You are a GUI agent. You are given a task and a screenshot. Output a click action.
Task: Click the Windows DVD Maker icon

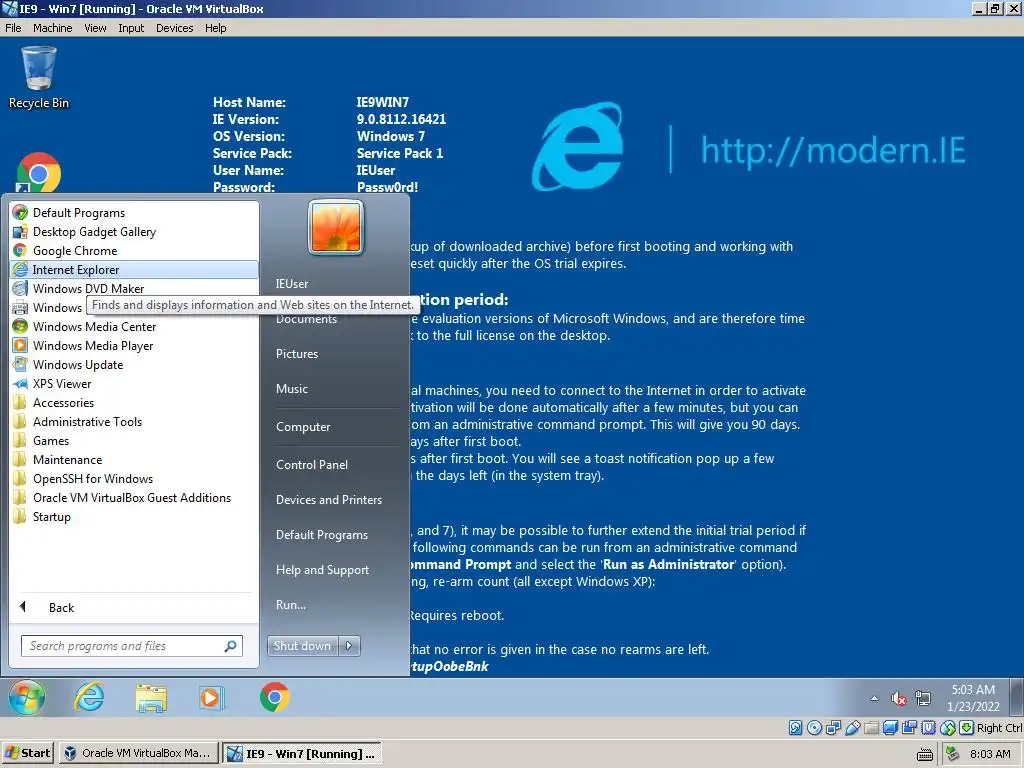click(x=20, y=288)
